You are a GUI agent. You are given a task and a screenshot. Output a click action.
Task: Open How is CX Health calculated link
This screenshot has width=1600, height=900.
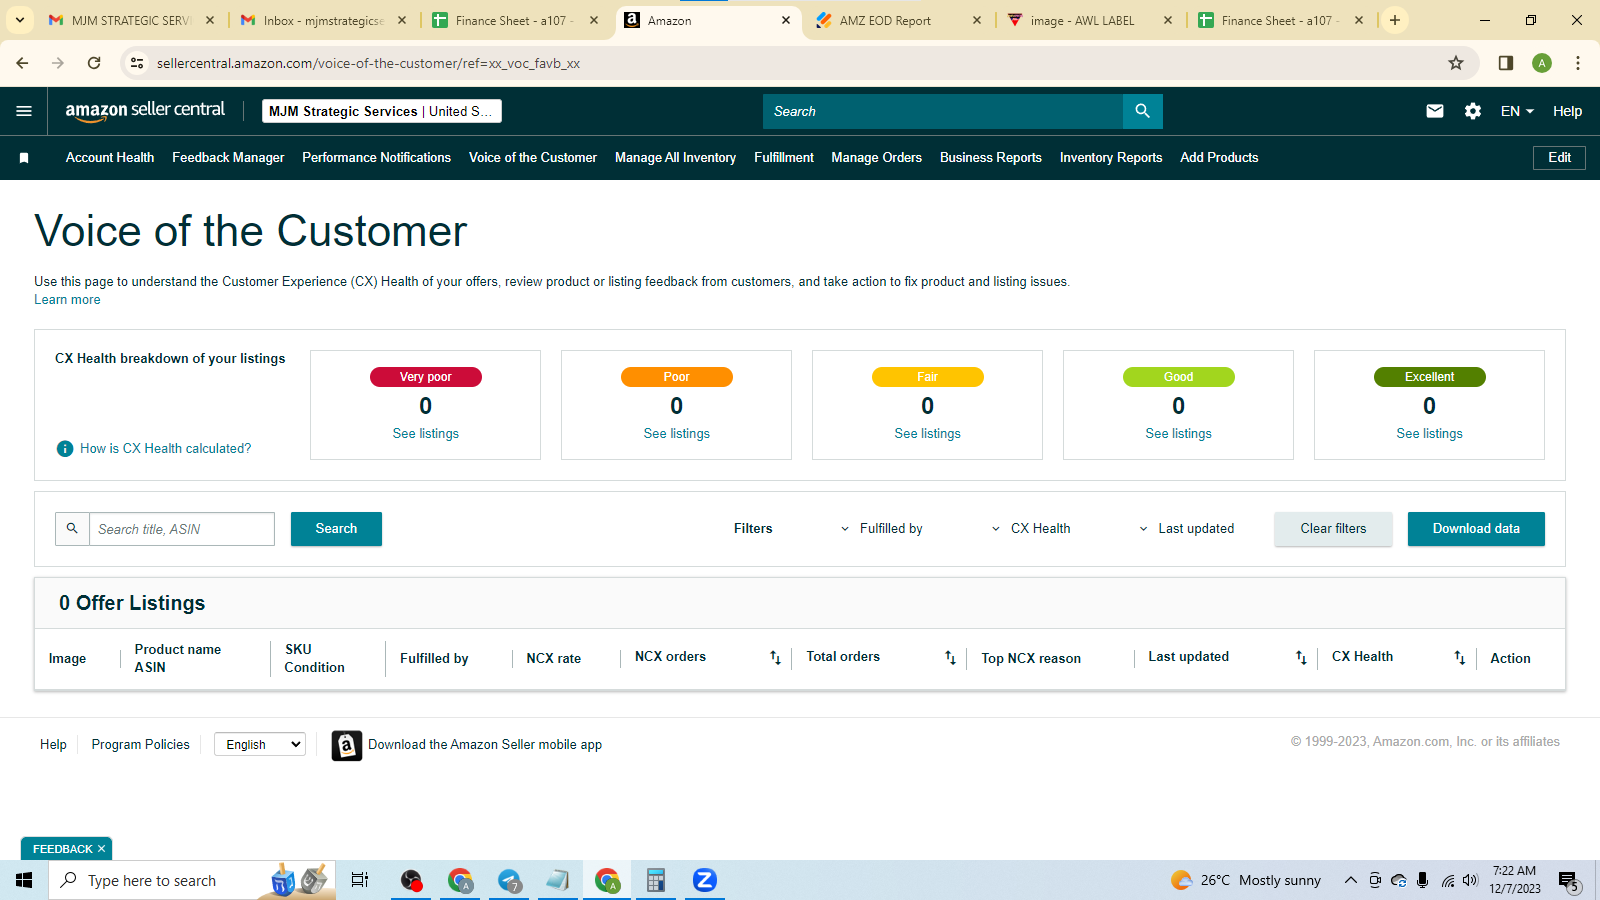(166, 449)
